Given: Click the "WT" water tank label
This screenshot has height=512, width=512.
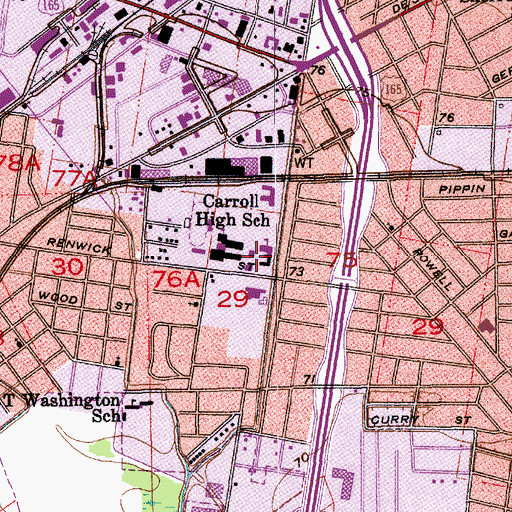Looking at the screenshot, I should click(x=304, y=163).
